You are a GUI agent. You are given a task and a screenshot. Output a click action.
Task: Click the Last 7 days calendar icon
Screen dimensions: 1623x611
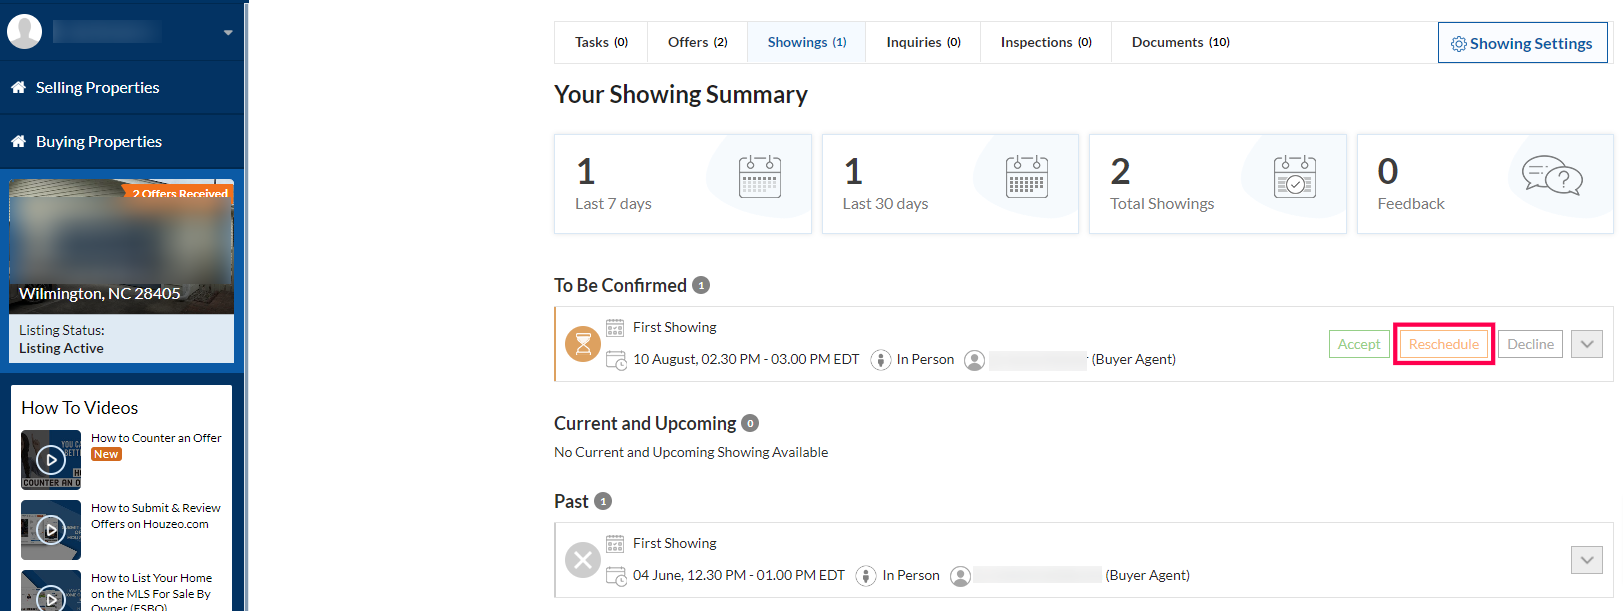tap(760, 177)
